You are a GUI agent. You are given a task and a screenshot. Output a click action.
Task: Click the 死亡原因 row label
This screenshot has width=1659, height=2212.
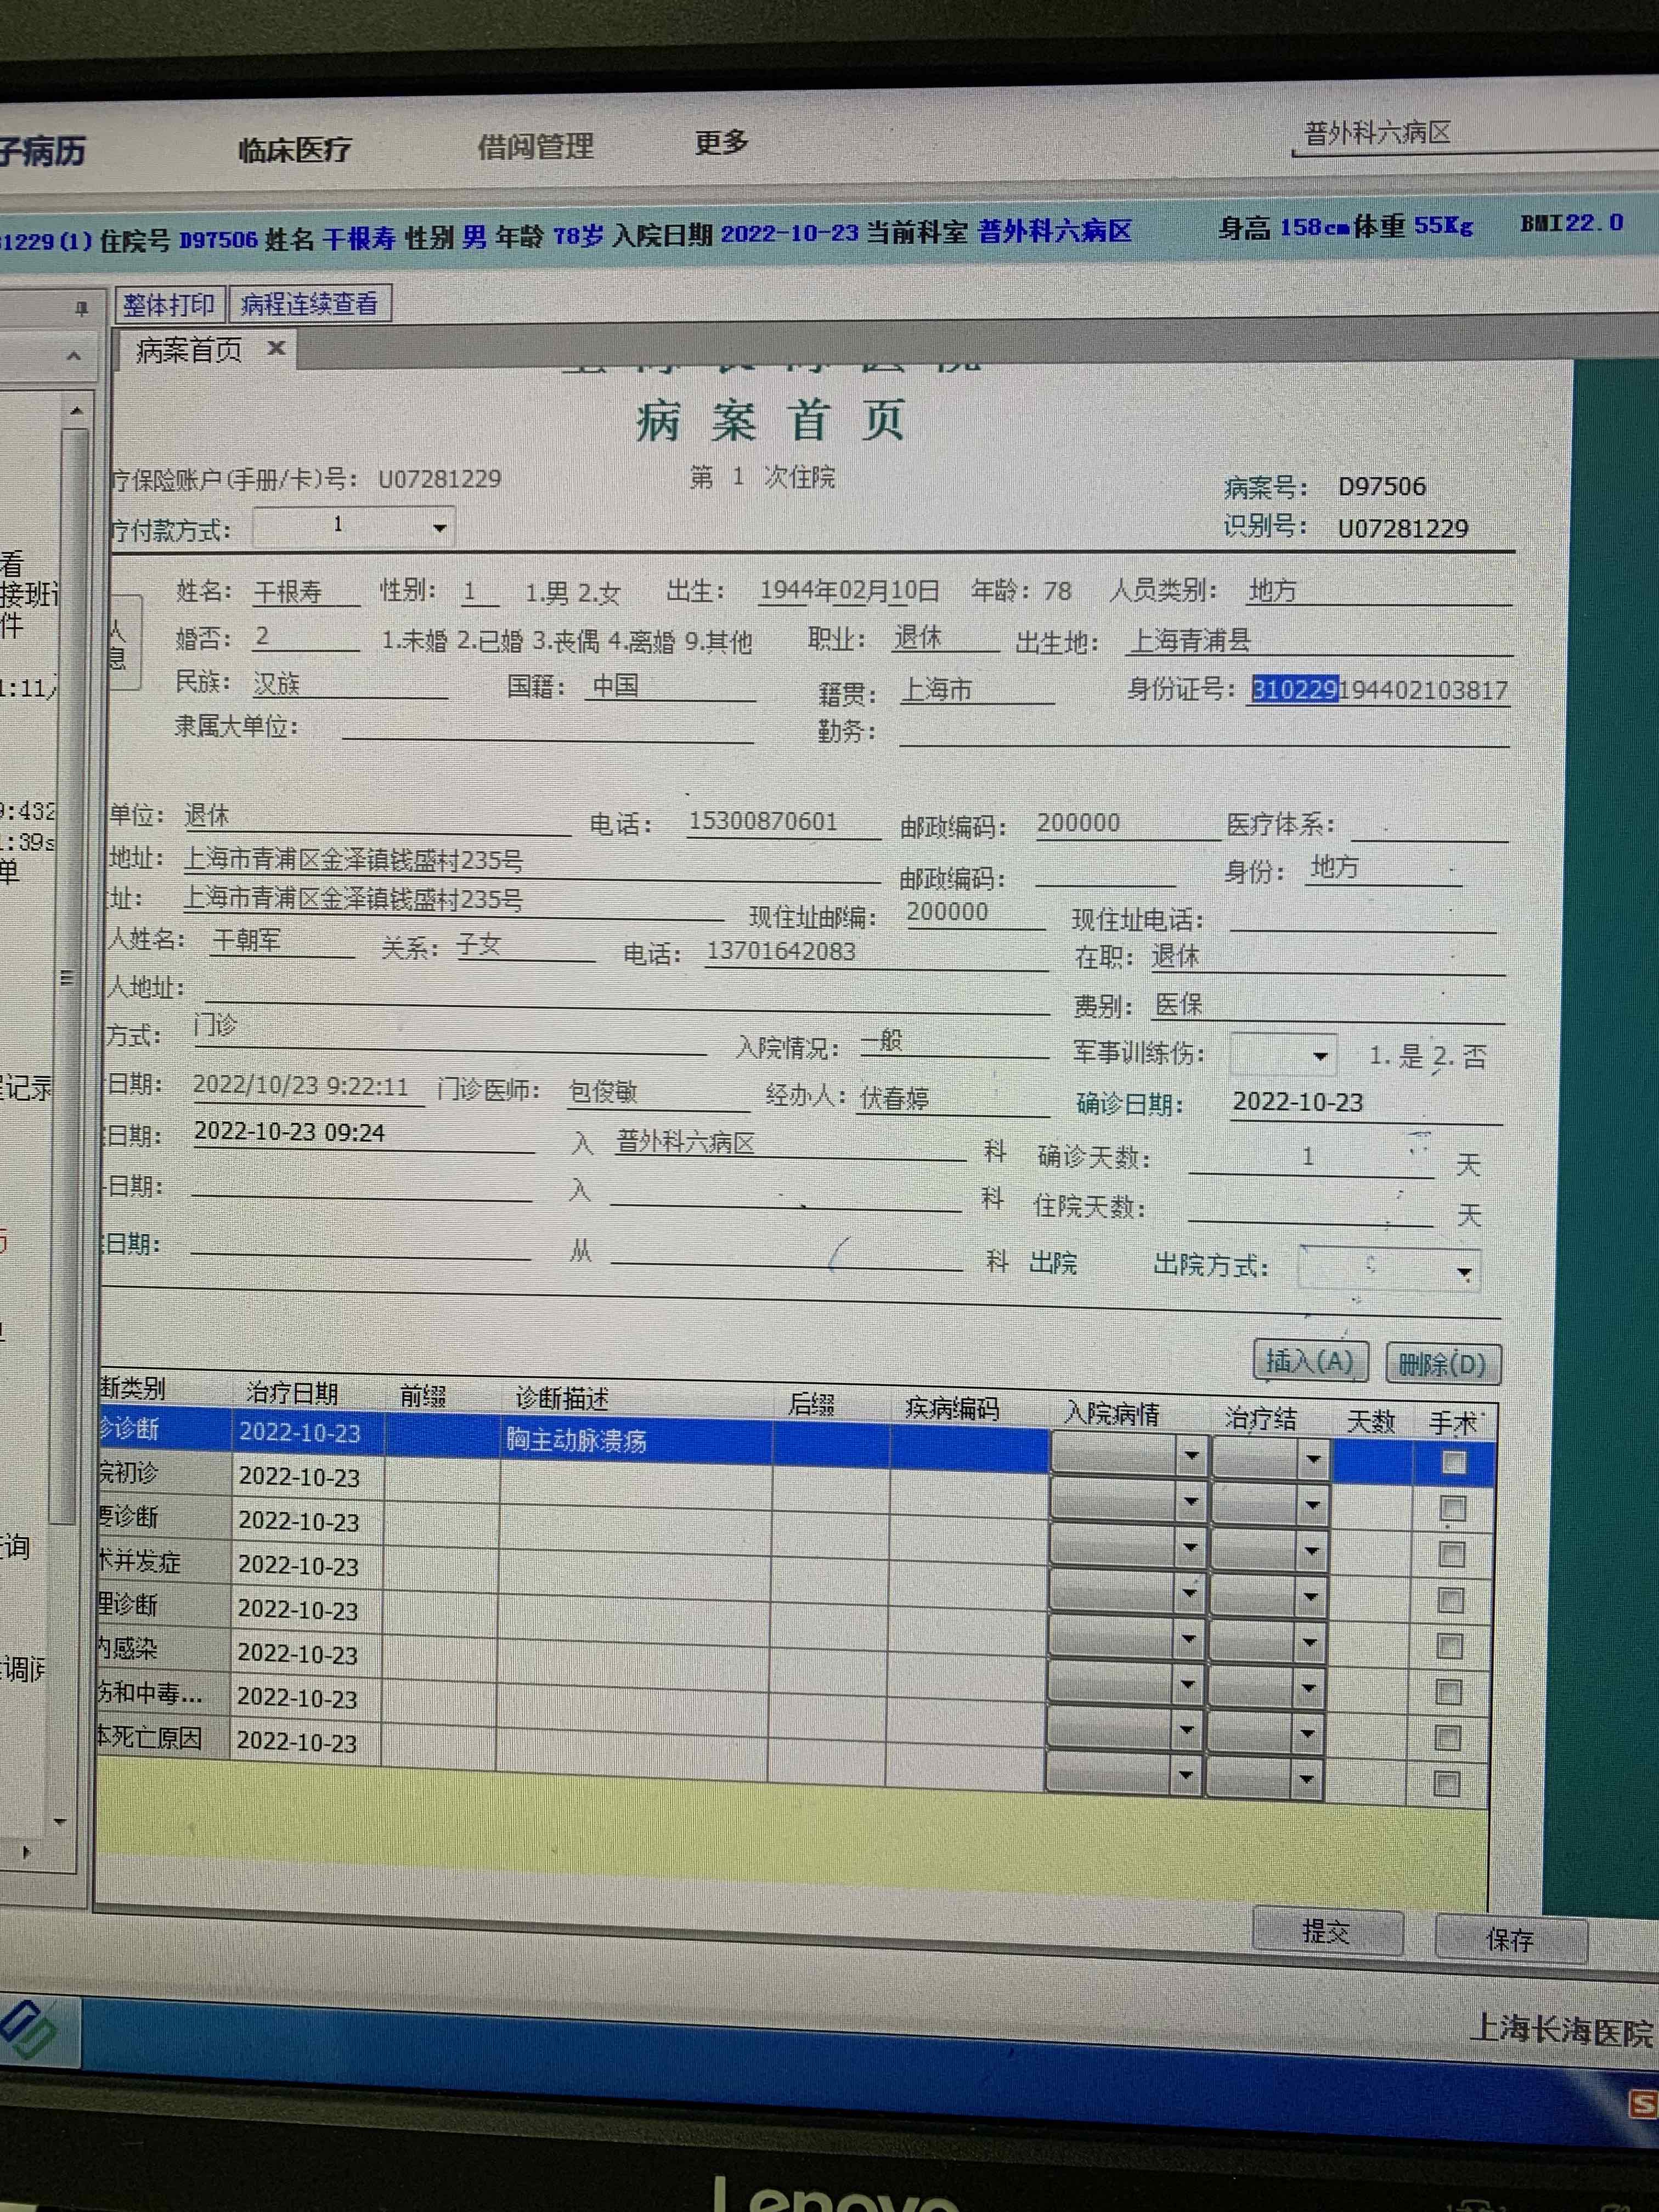[162, 1739]
